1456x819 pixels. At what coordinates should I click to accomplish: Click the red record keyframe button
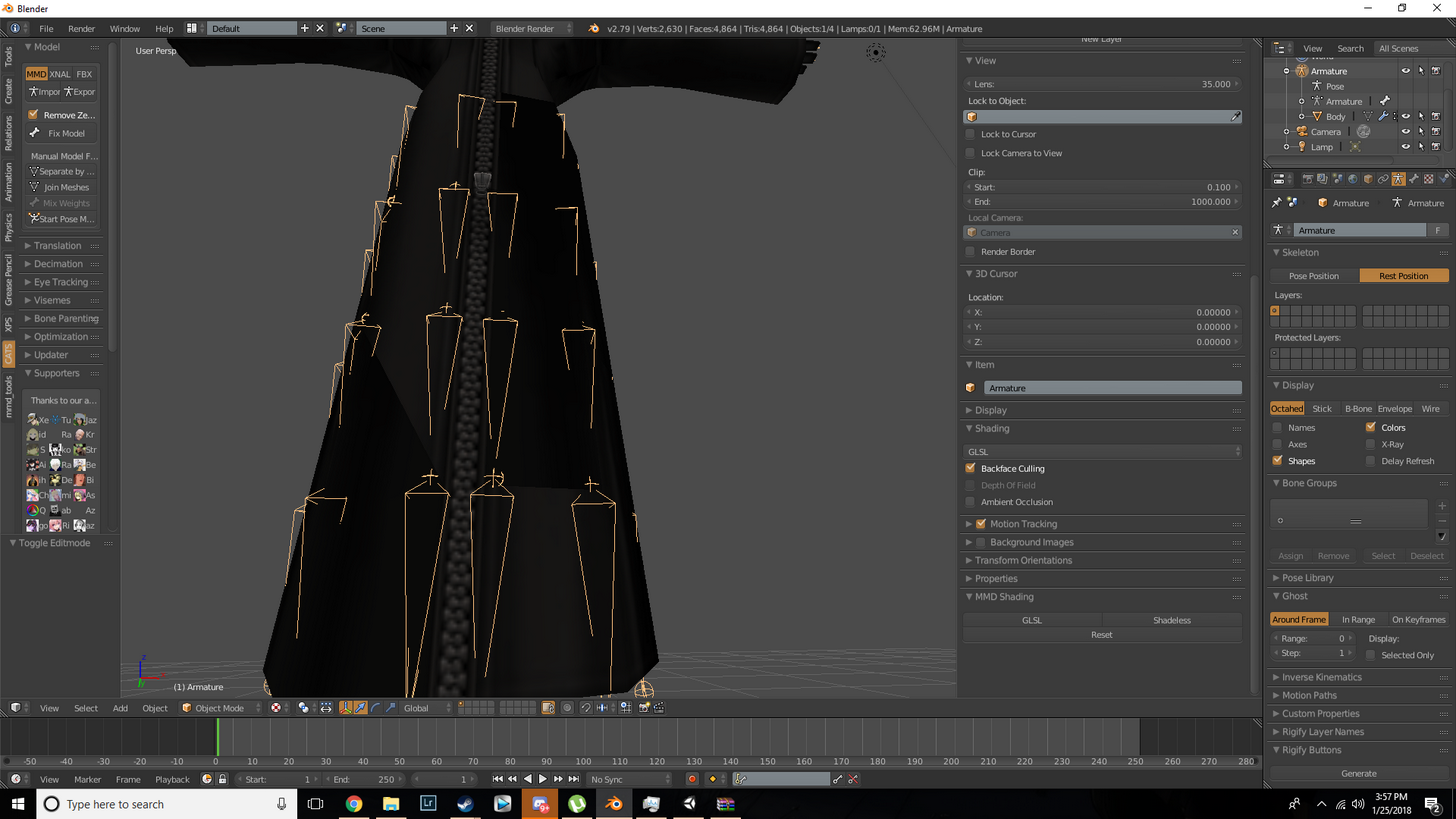tap(691, 779)
